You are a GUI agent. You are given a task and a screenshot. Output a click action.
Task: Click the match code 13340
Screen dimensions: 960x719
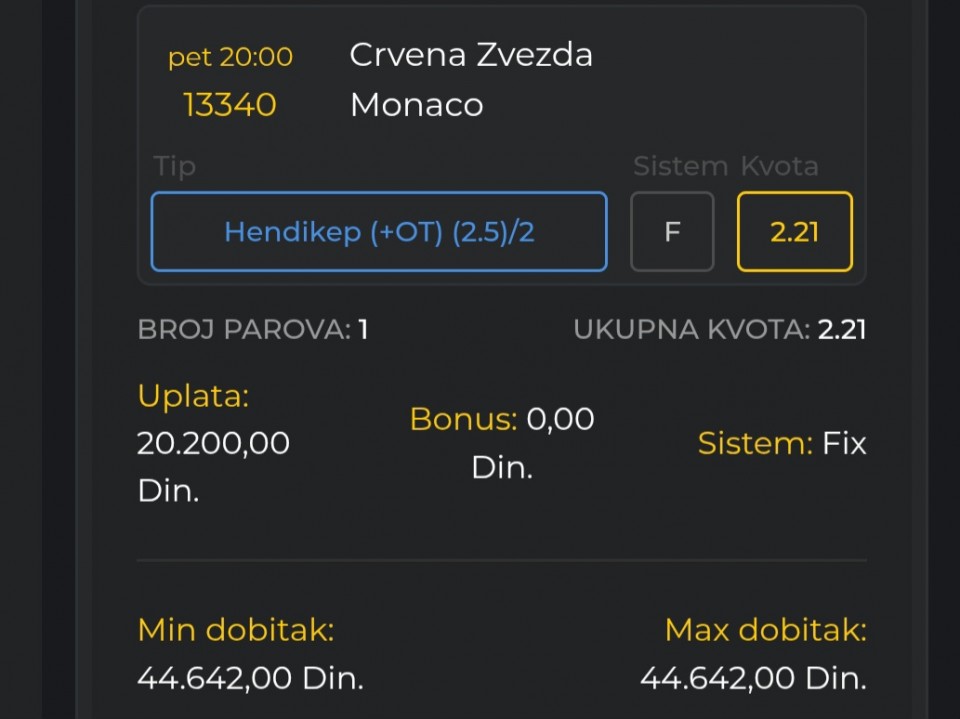point(230,105)
